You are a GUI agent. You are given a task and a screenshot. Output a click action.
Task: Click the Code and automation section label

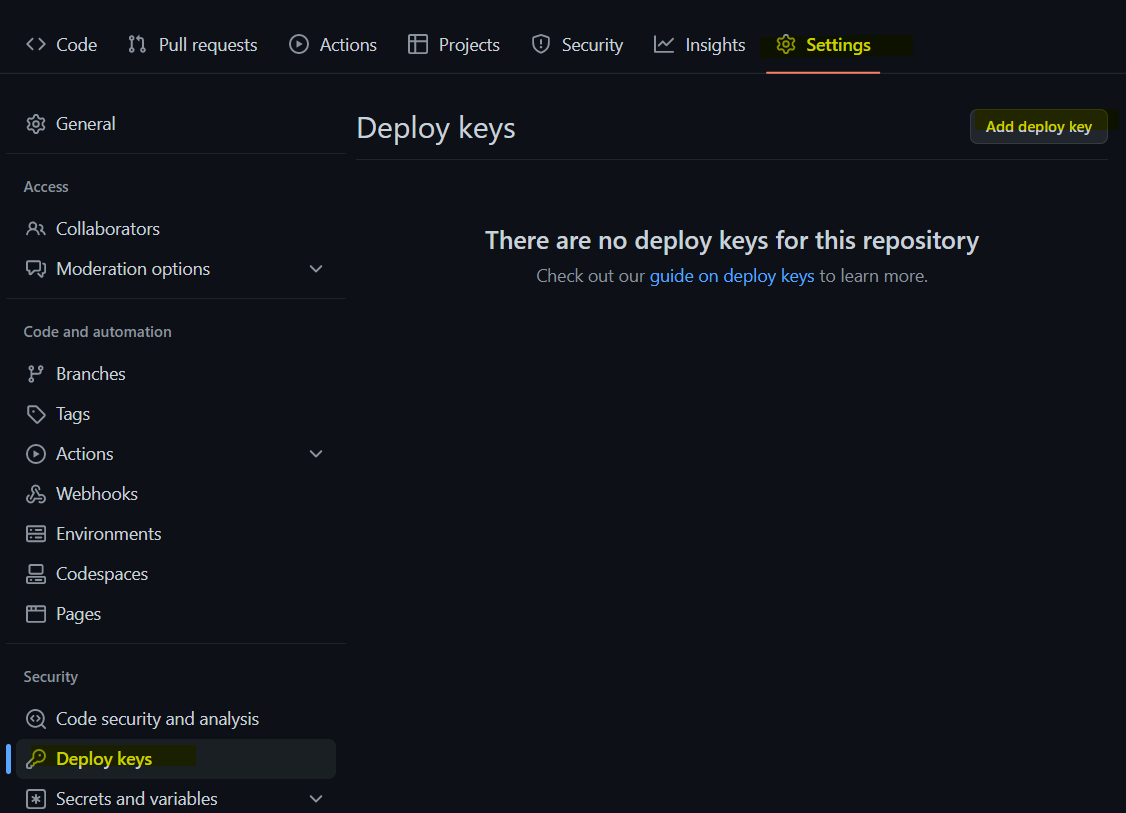pyautogui.click(x=98, y=332)
